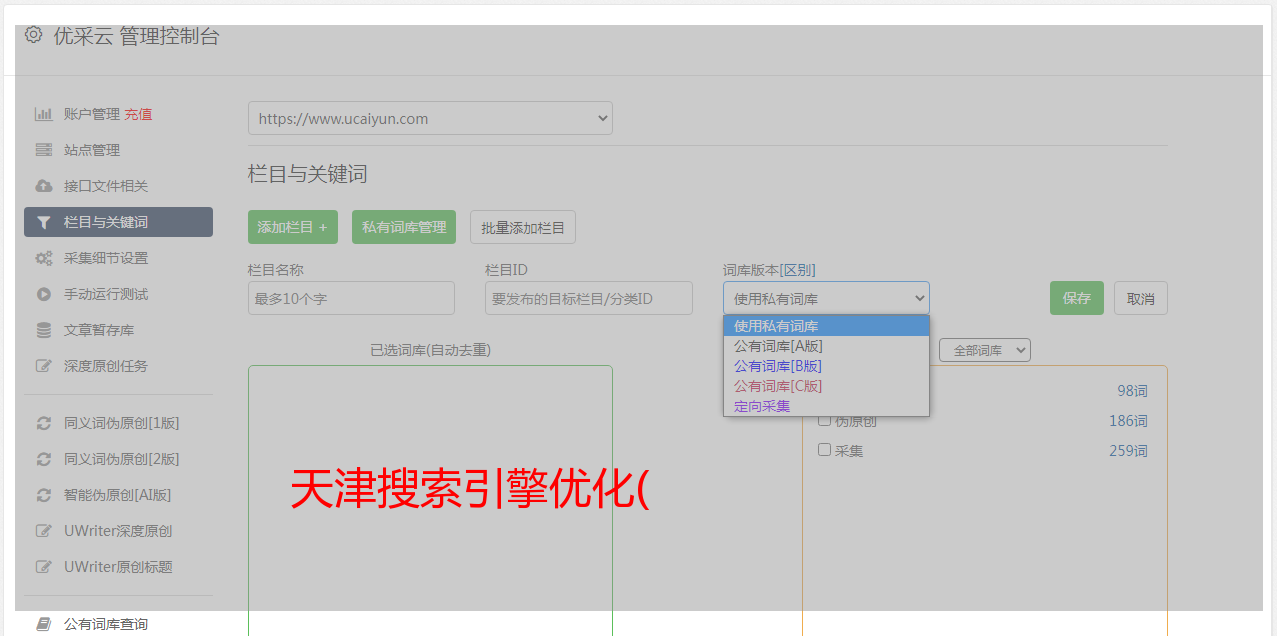This screenshot has width=1277, height=636.
Task: Open 深度原创任务 via its edit icon
Action: tap(43, 366)
